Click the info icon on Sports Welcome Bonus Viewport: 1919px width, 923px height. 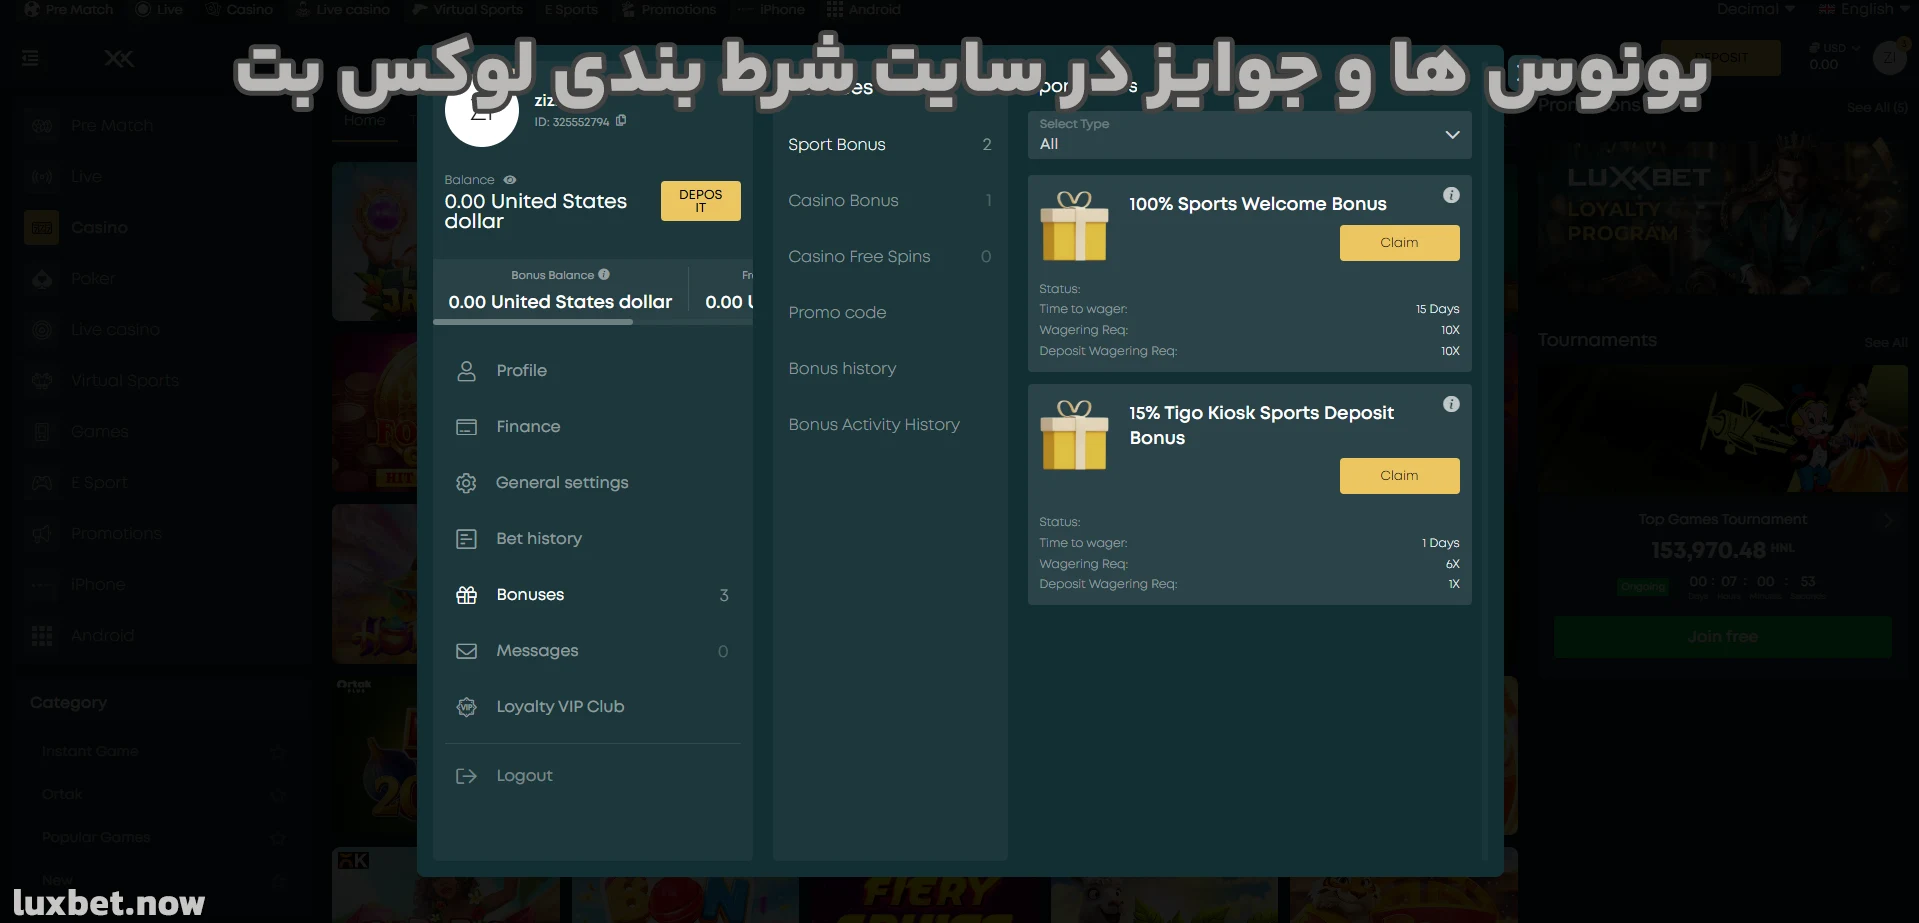[1451, 195]
